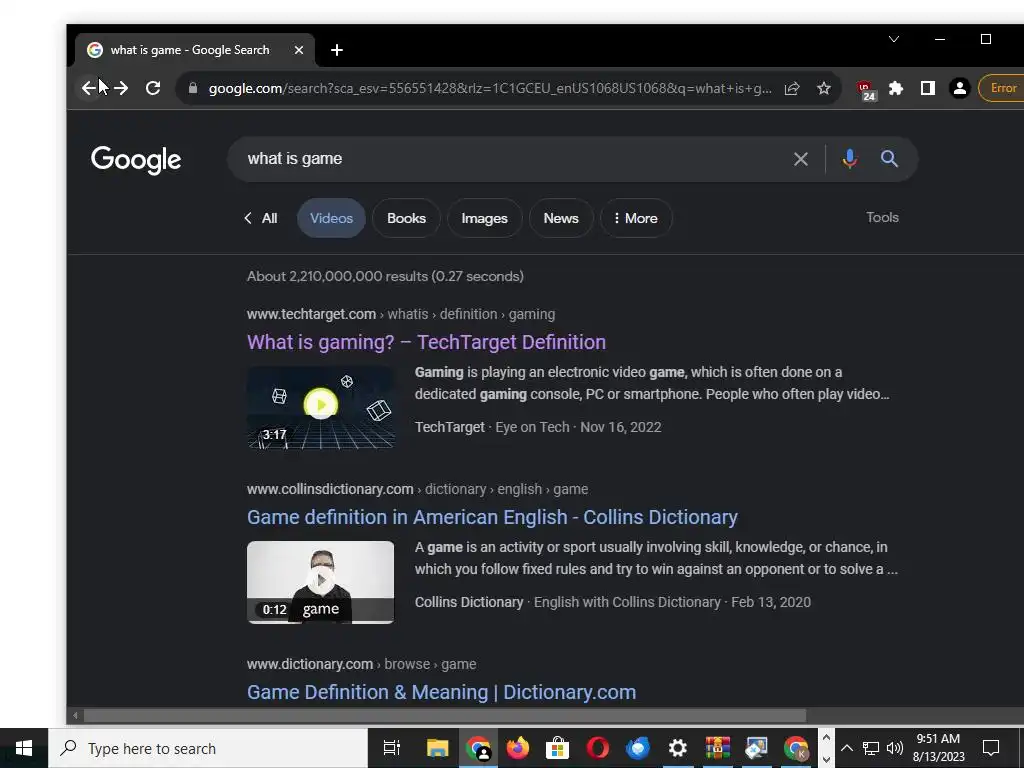Open the Extensions puzzle icon
Screen dimensions: 1024x768
896,88
